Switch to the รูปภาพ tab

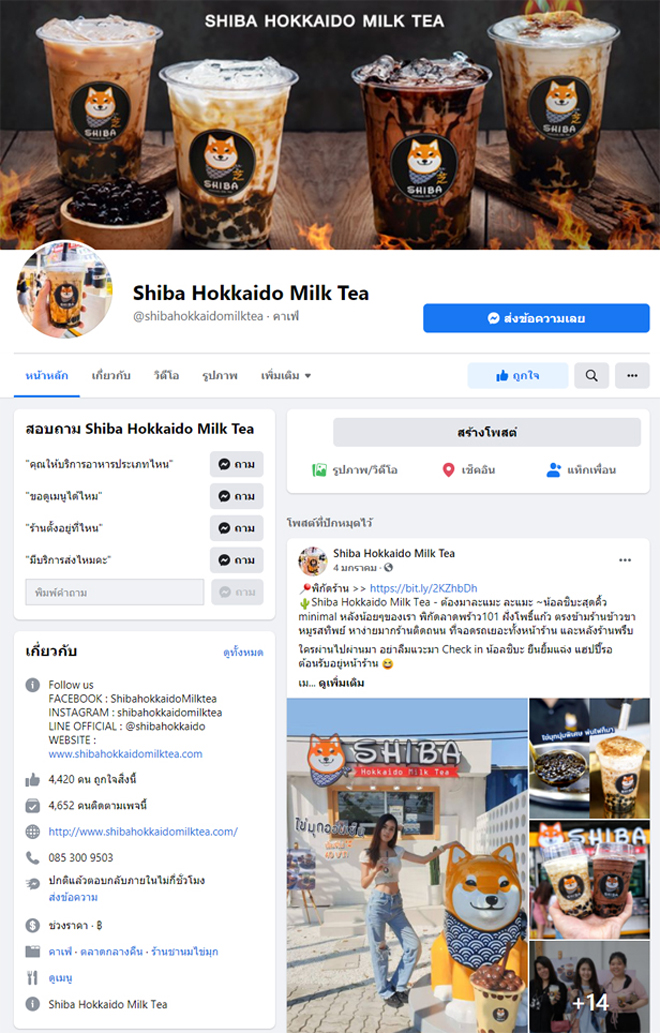click(x=219, y=376)
